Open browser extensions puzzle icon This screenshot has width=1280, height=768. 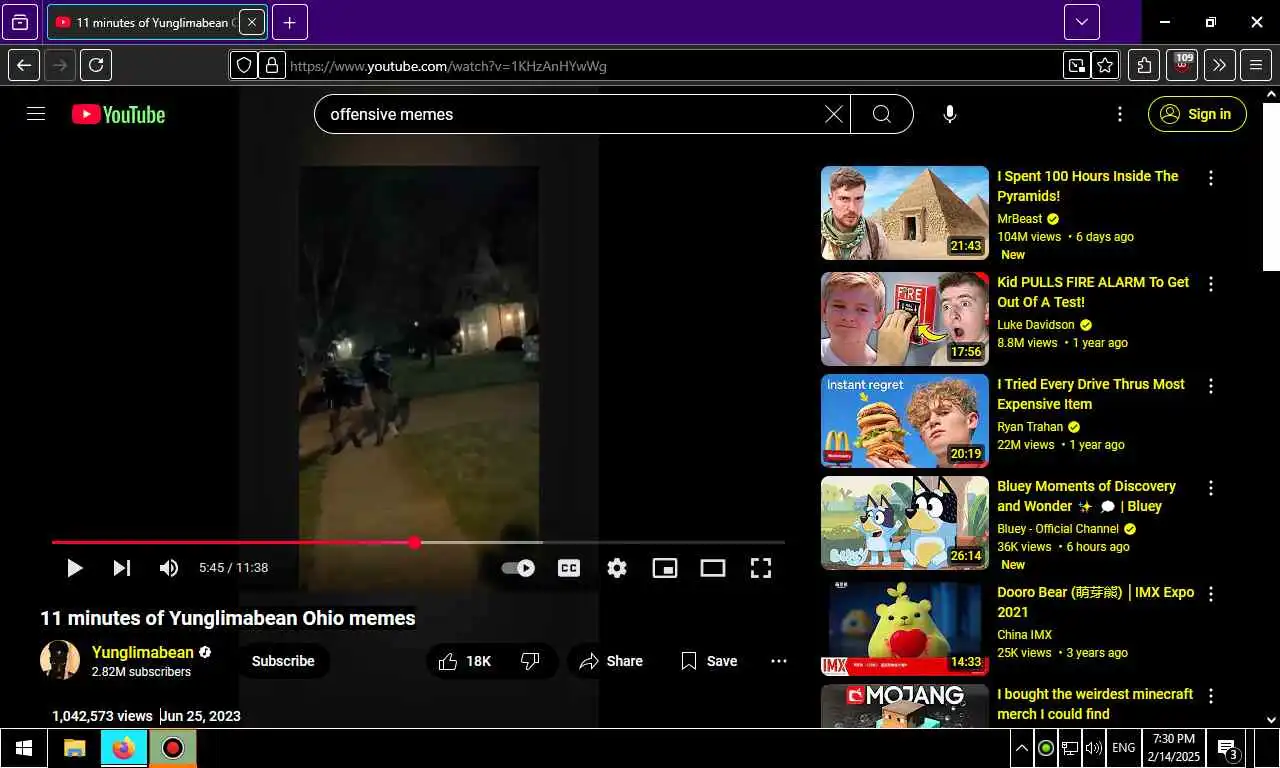pyautogui.click(x=1144, y=66)
